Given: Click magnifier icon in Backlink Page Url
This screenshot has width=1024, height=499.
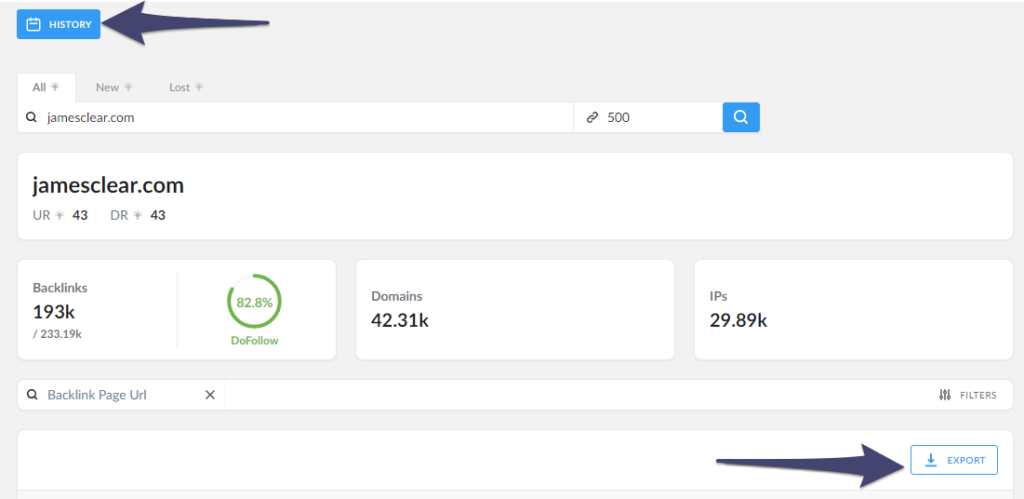Looking at the screenshot, I should pos(31,394).
